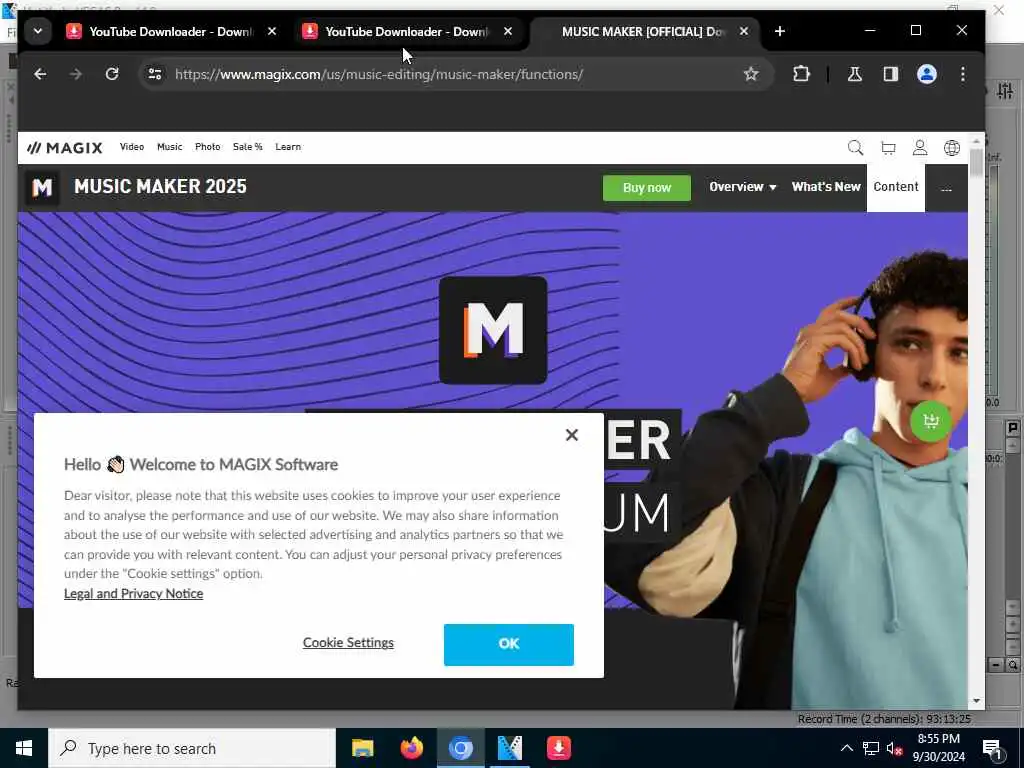Click the mixer sliders icon in background window

coord(1006,91)
